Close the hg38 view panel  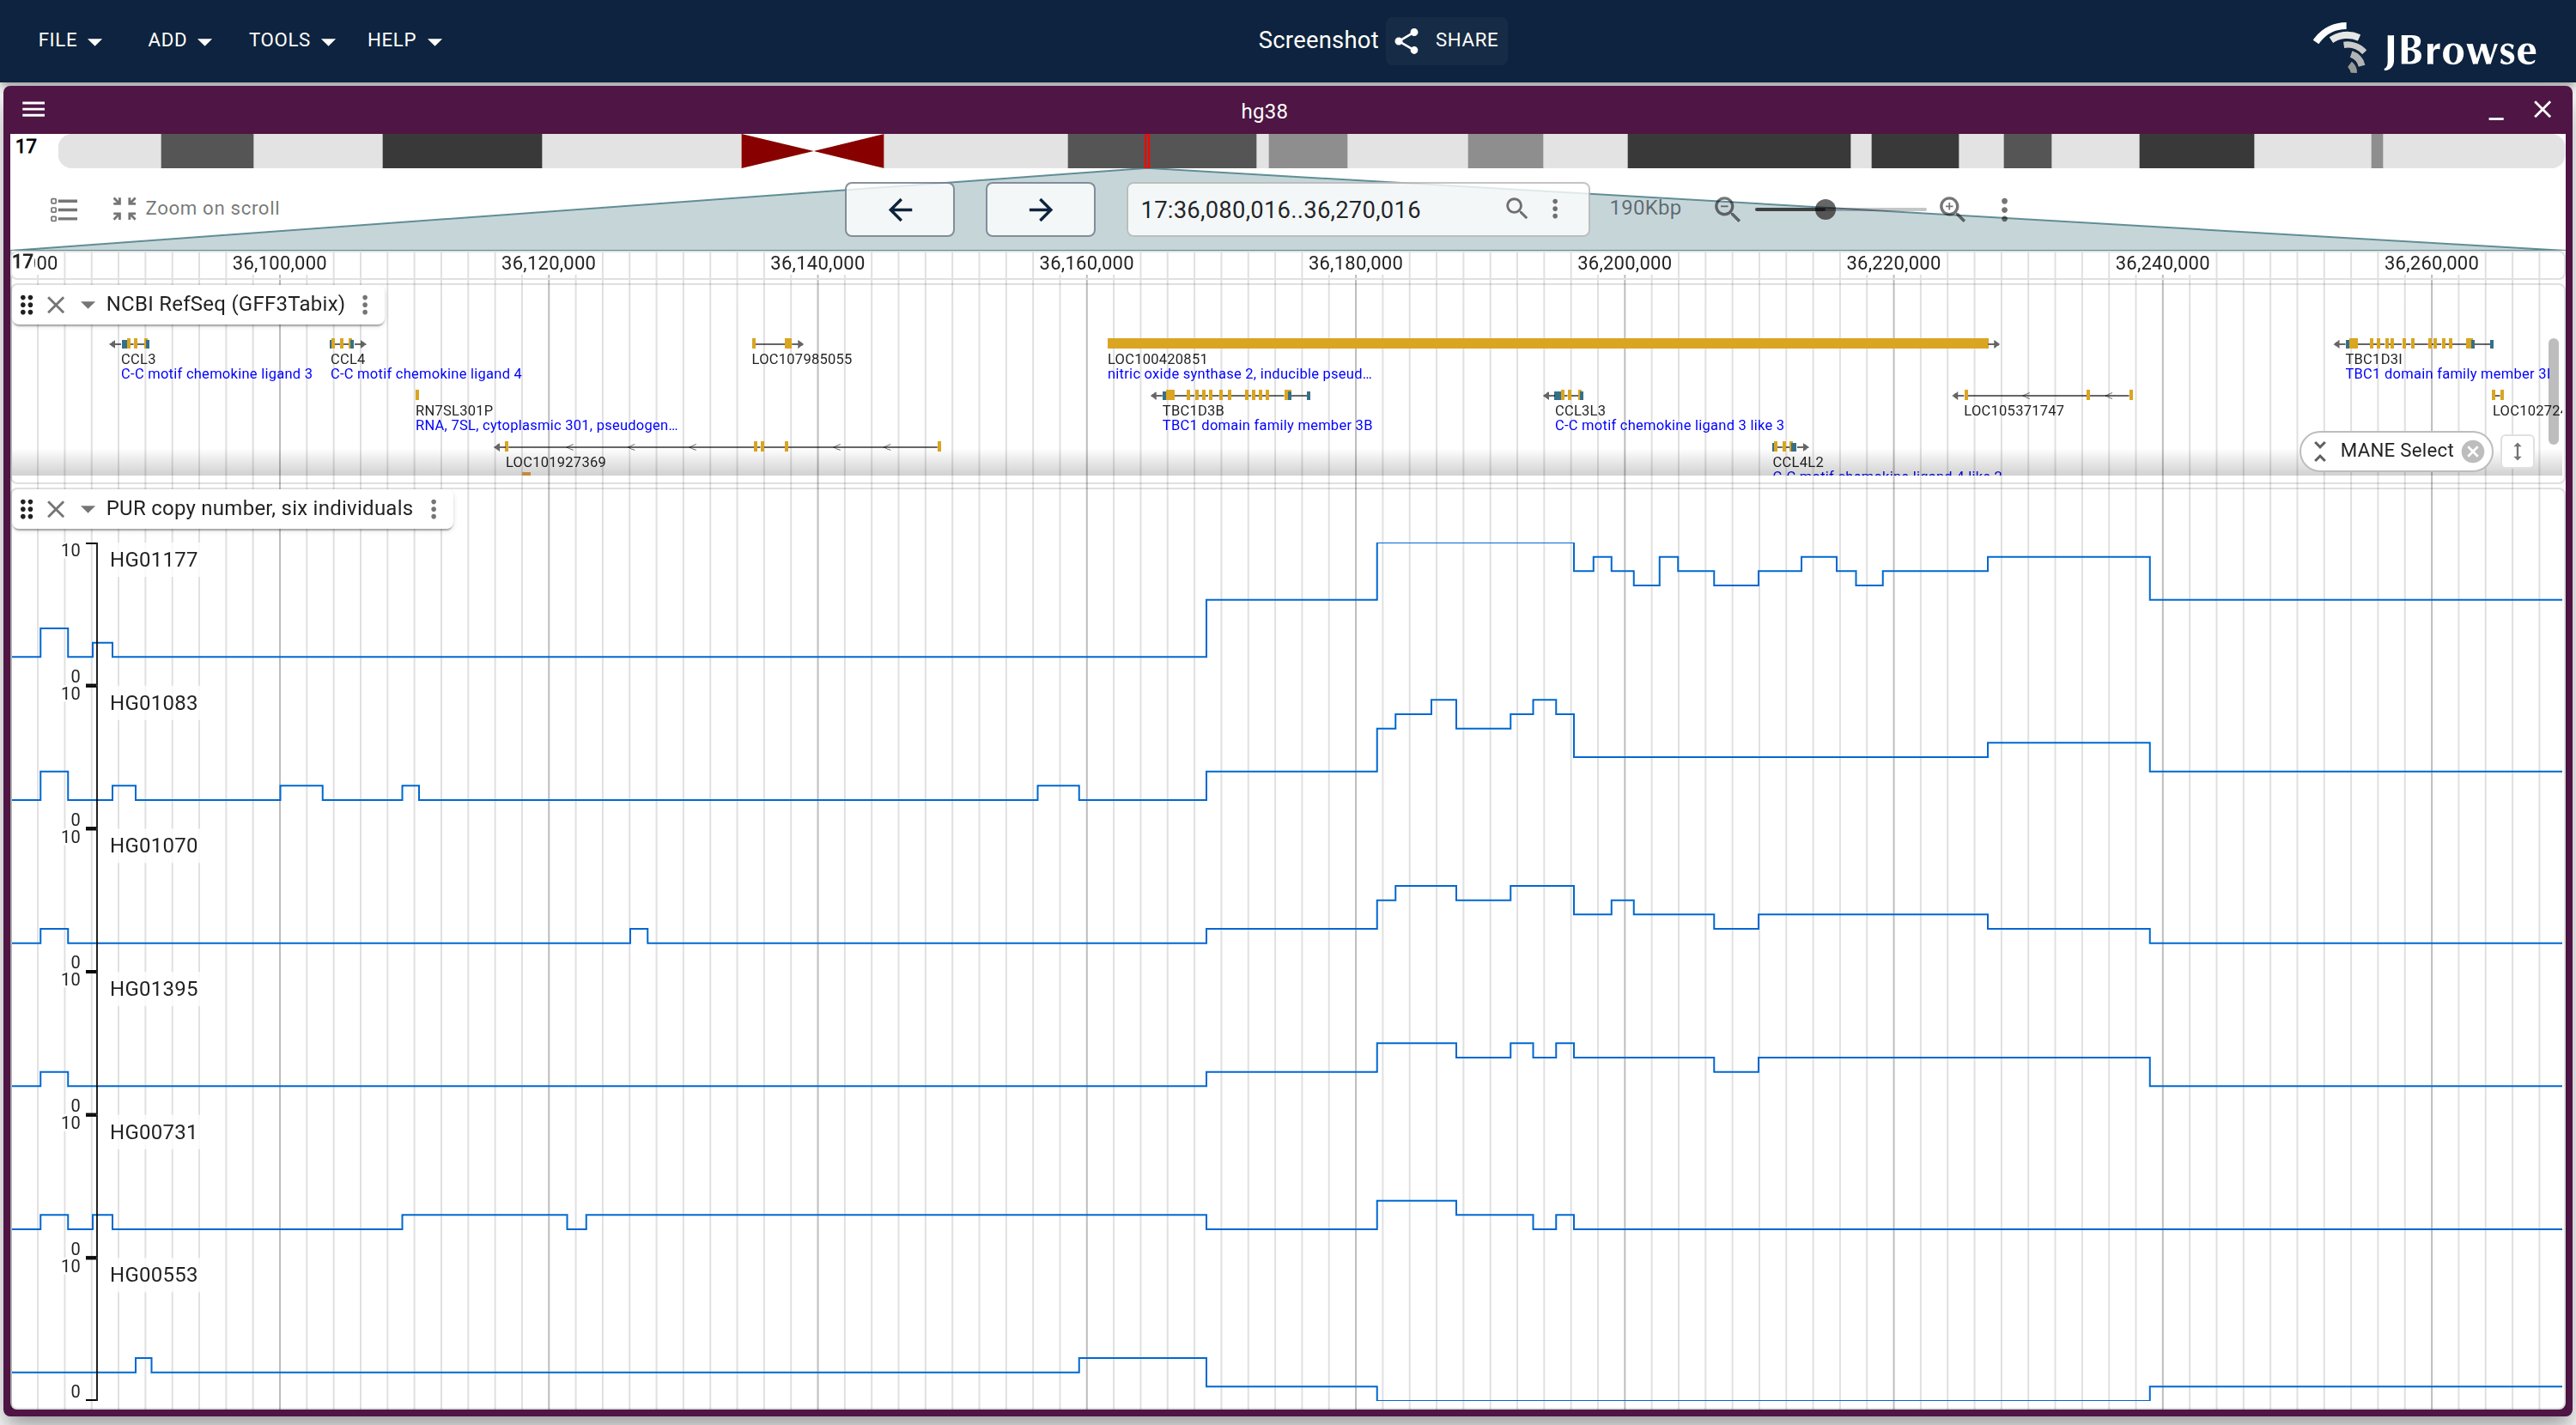2542,109
